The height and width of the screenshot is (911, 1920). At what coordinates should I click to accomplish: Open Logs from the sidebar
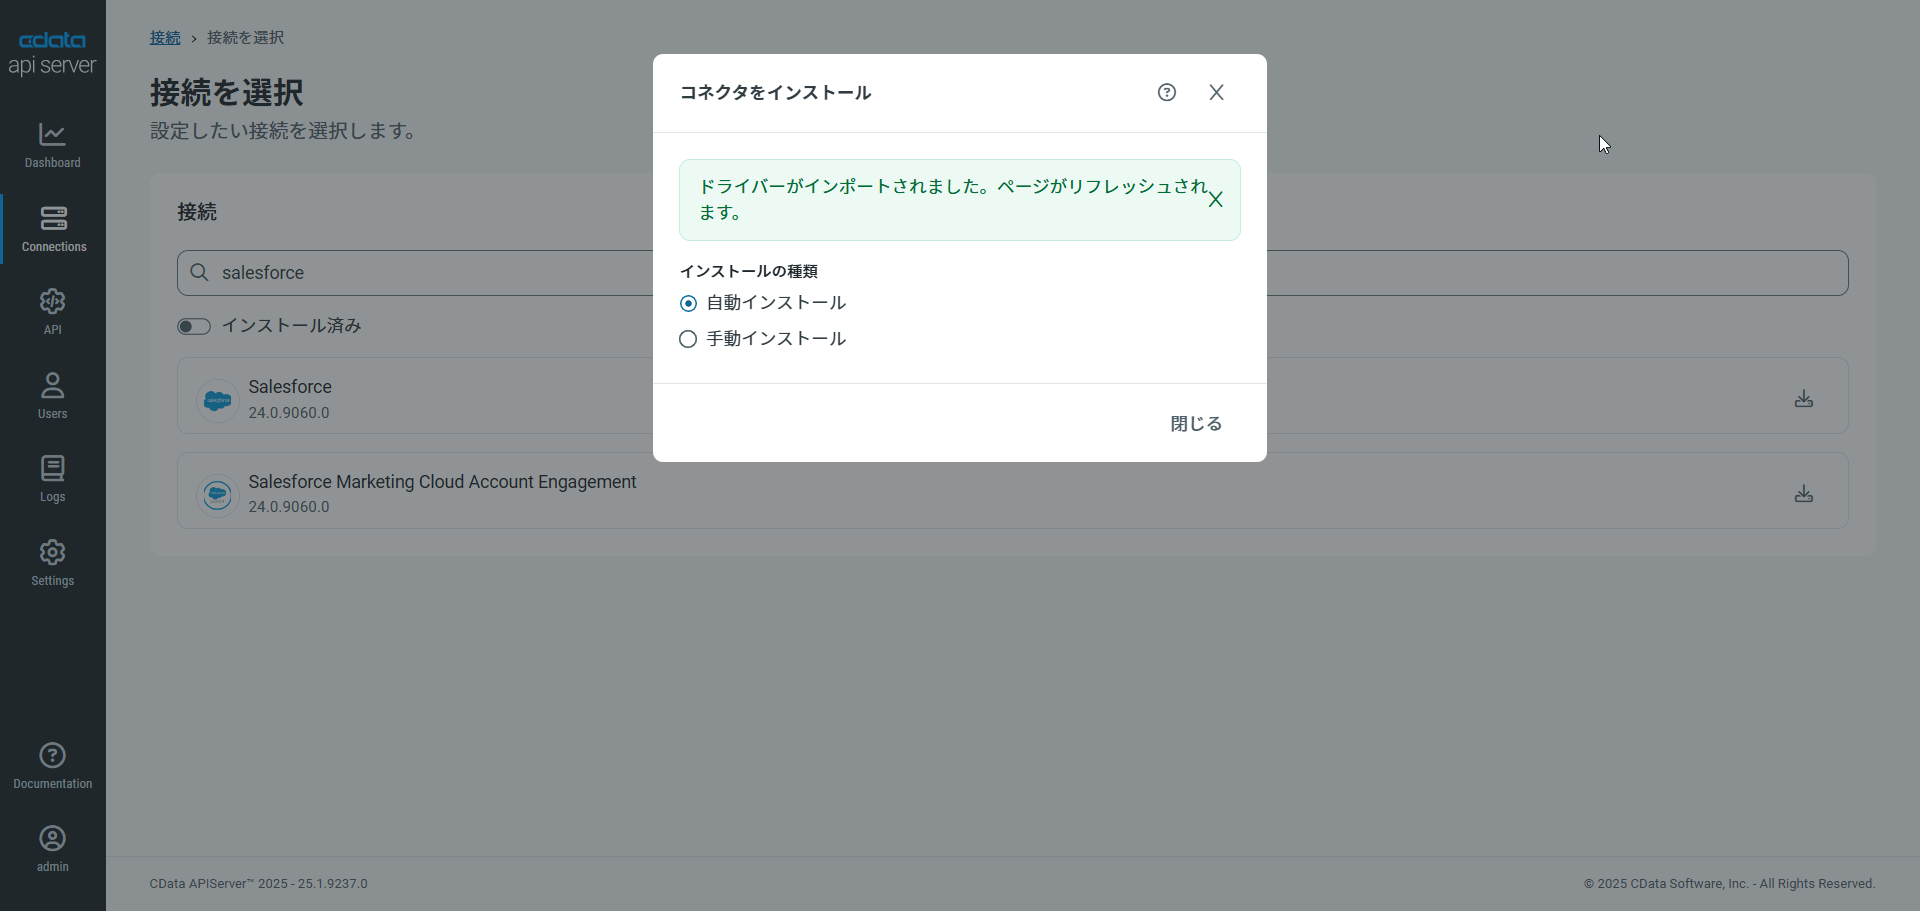pyautogui.click(x=52, y=479)
